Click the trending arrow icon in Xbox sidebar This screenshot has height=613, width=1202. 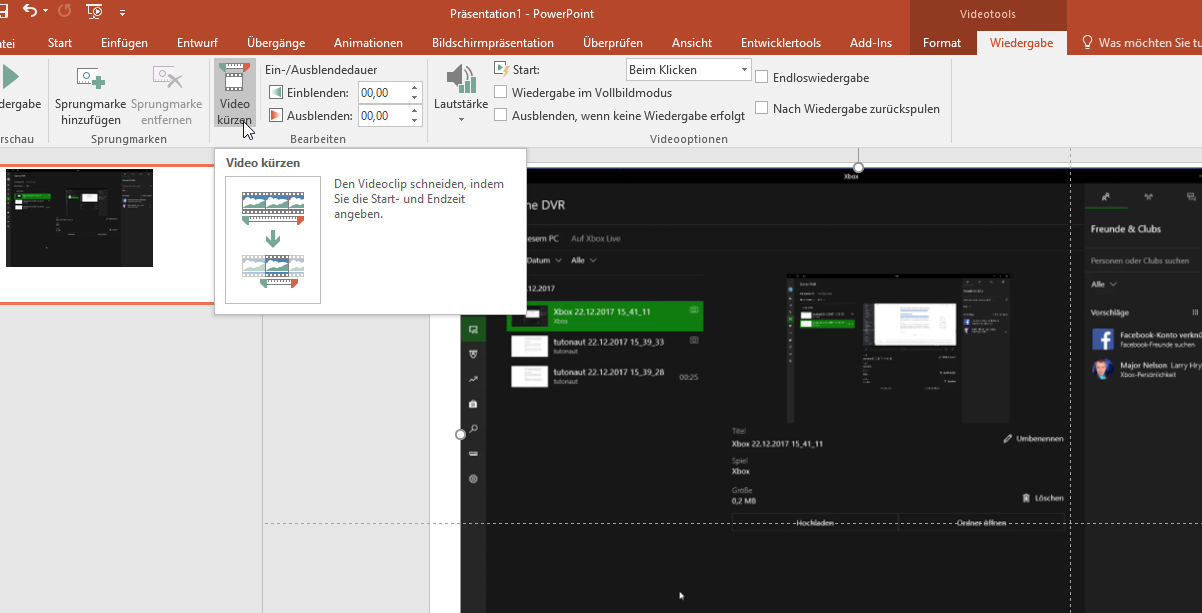coord(473,378)
